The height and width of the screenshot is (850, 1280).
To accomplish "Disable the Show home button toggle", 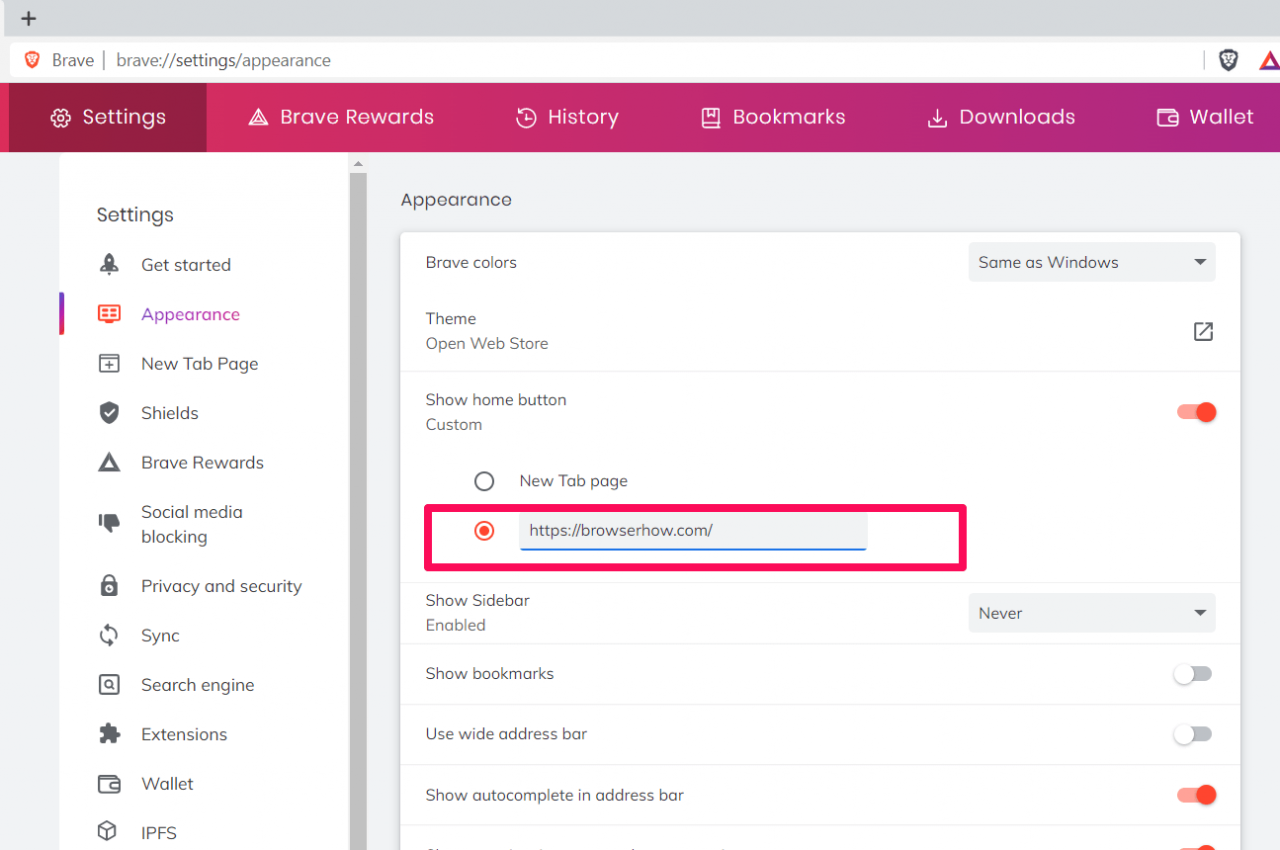I will click(x=1196, y=411).
